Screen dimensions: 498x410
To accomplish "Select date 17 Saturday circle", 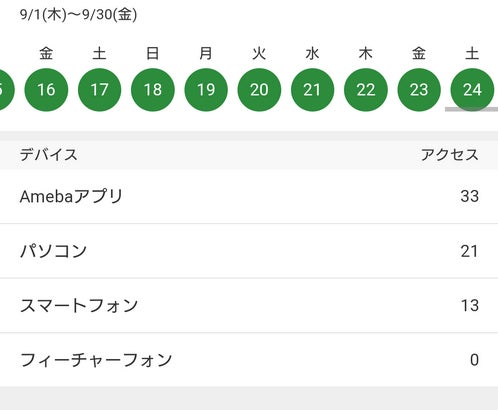I will point(99,90).
